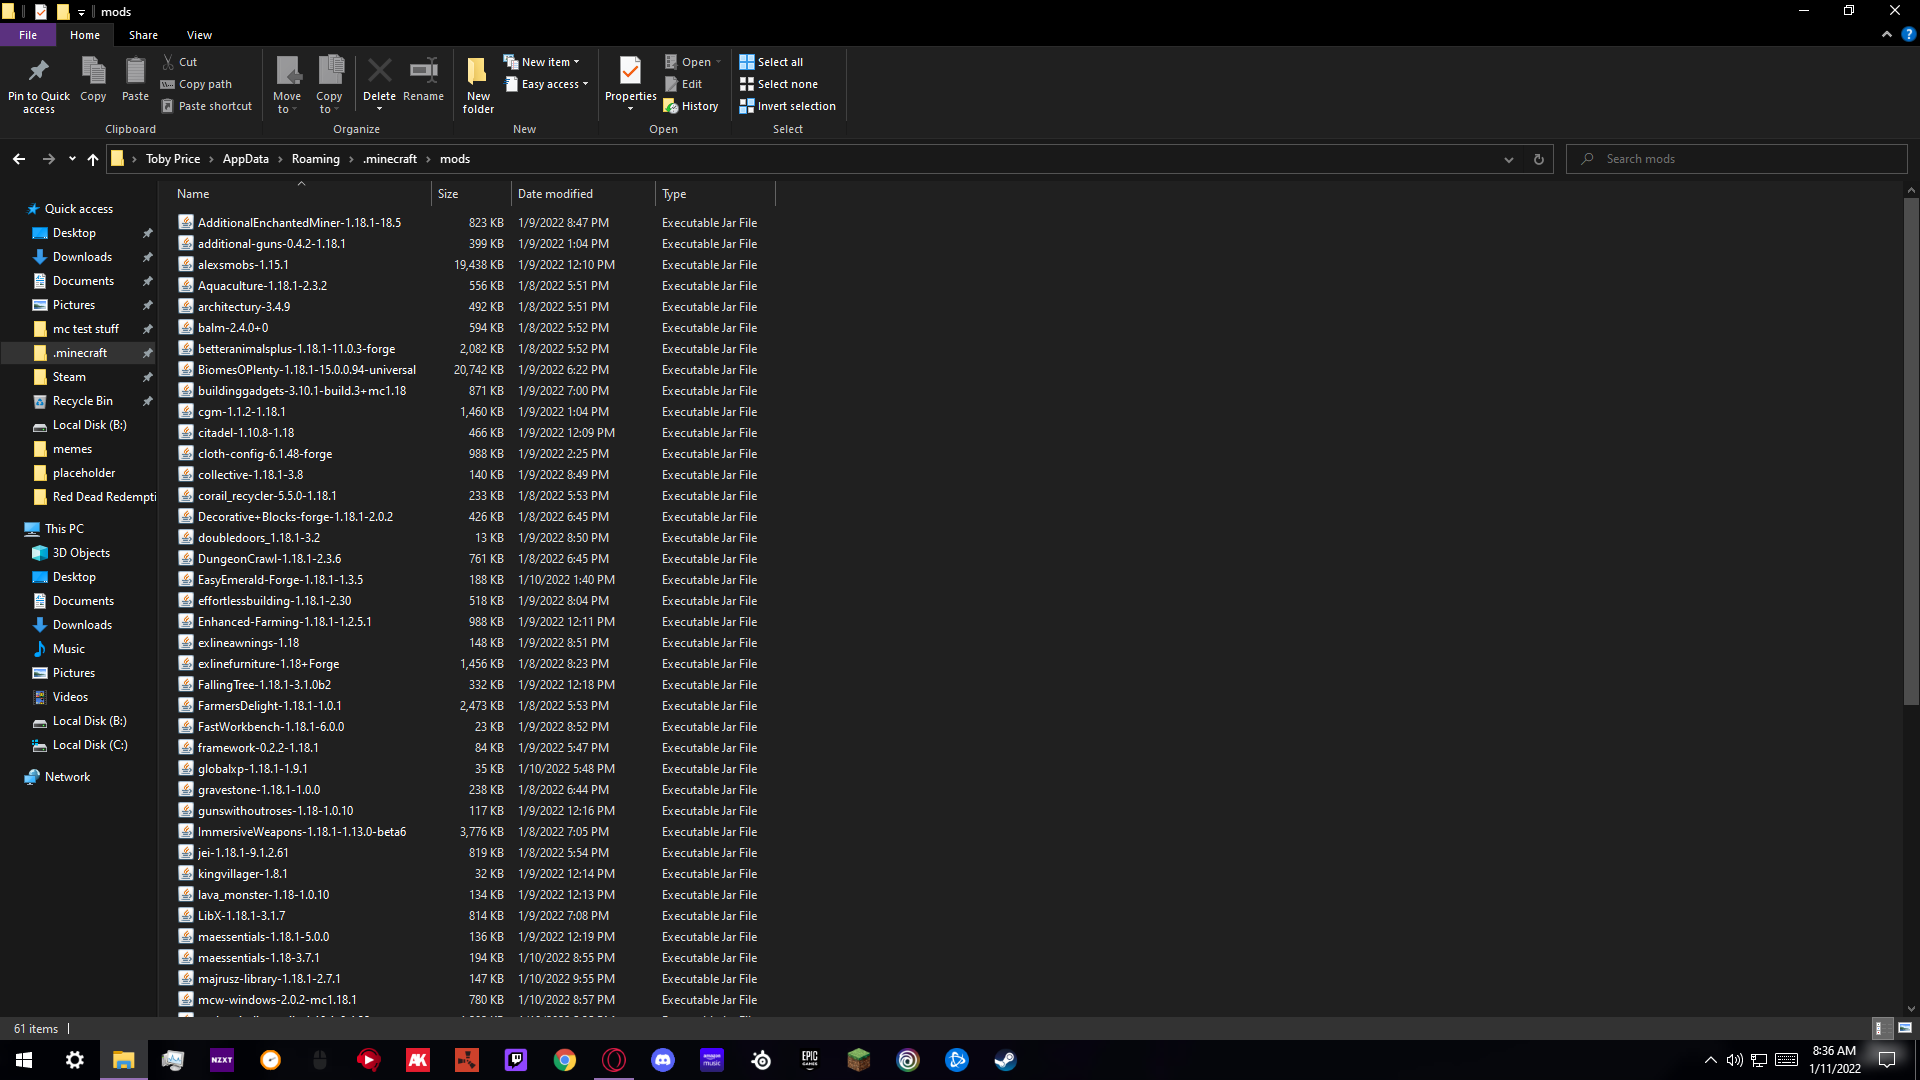Screen dimensions: 1920x1080
Task: Click the Copy icon in the Clipboard group
Action: tap(93, 72)
